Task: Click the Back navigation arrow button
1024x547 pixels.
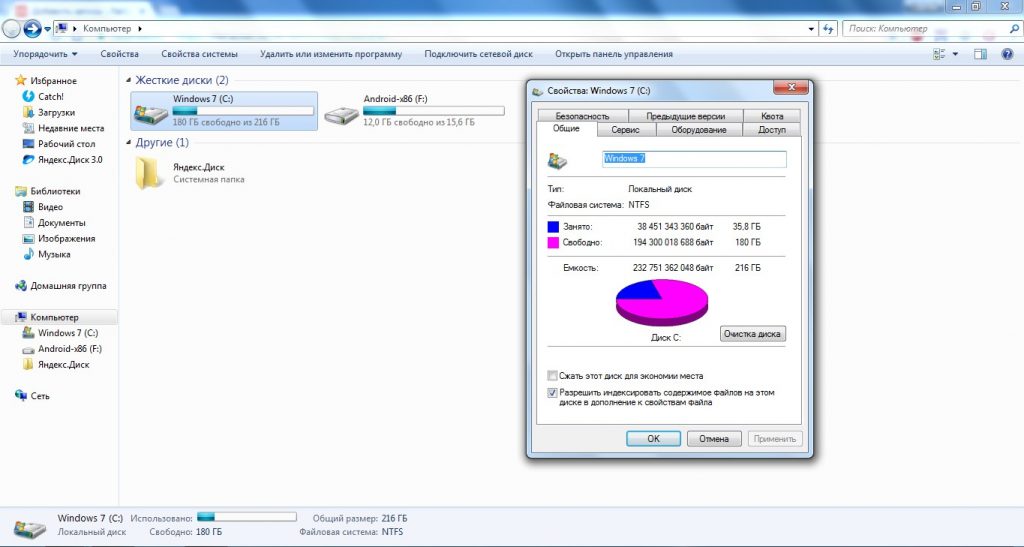Action: click(11, 29)
